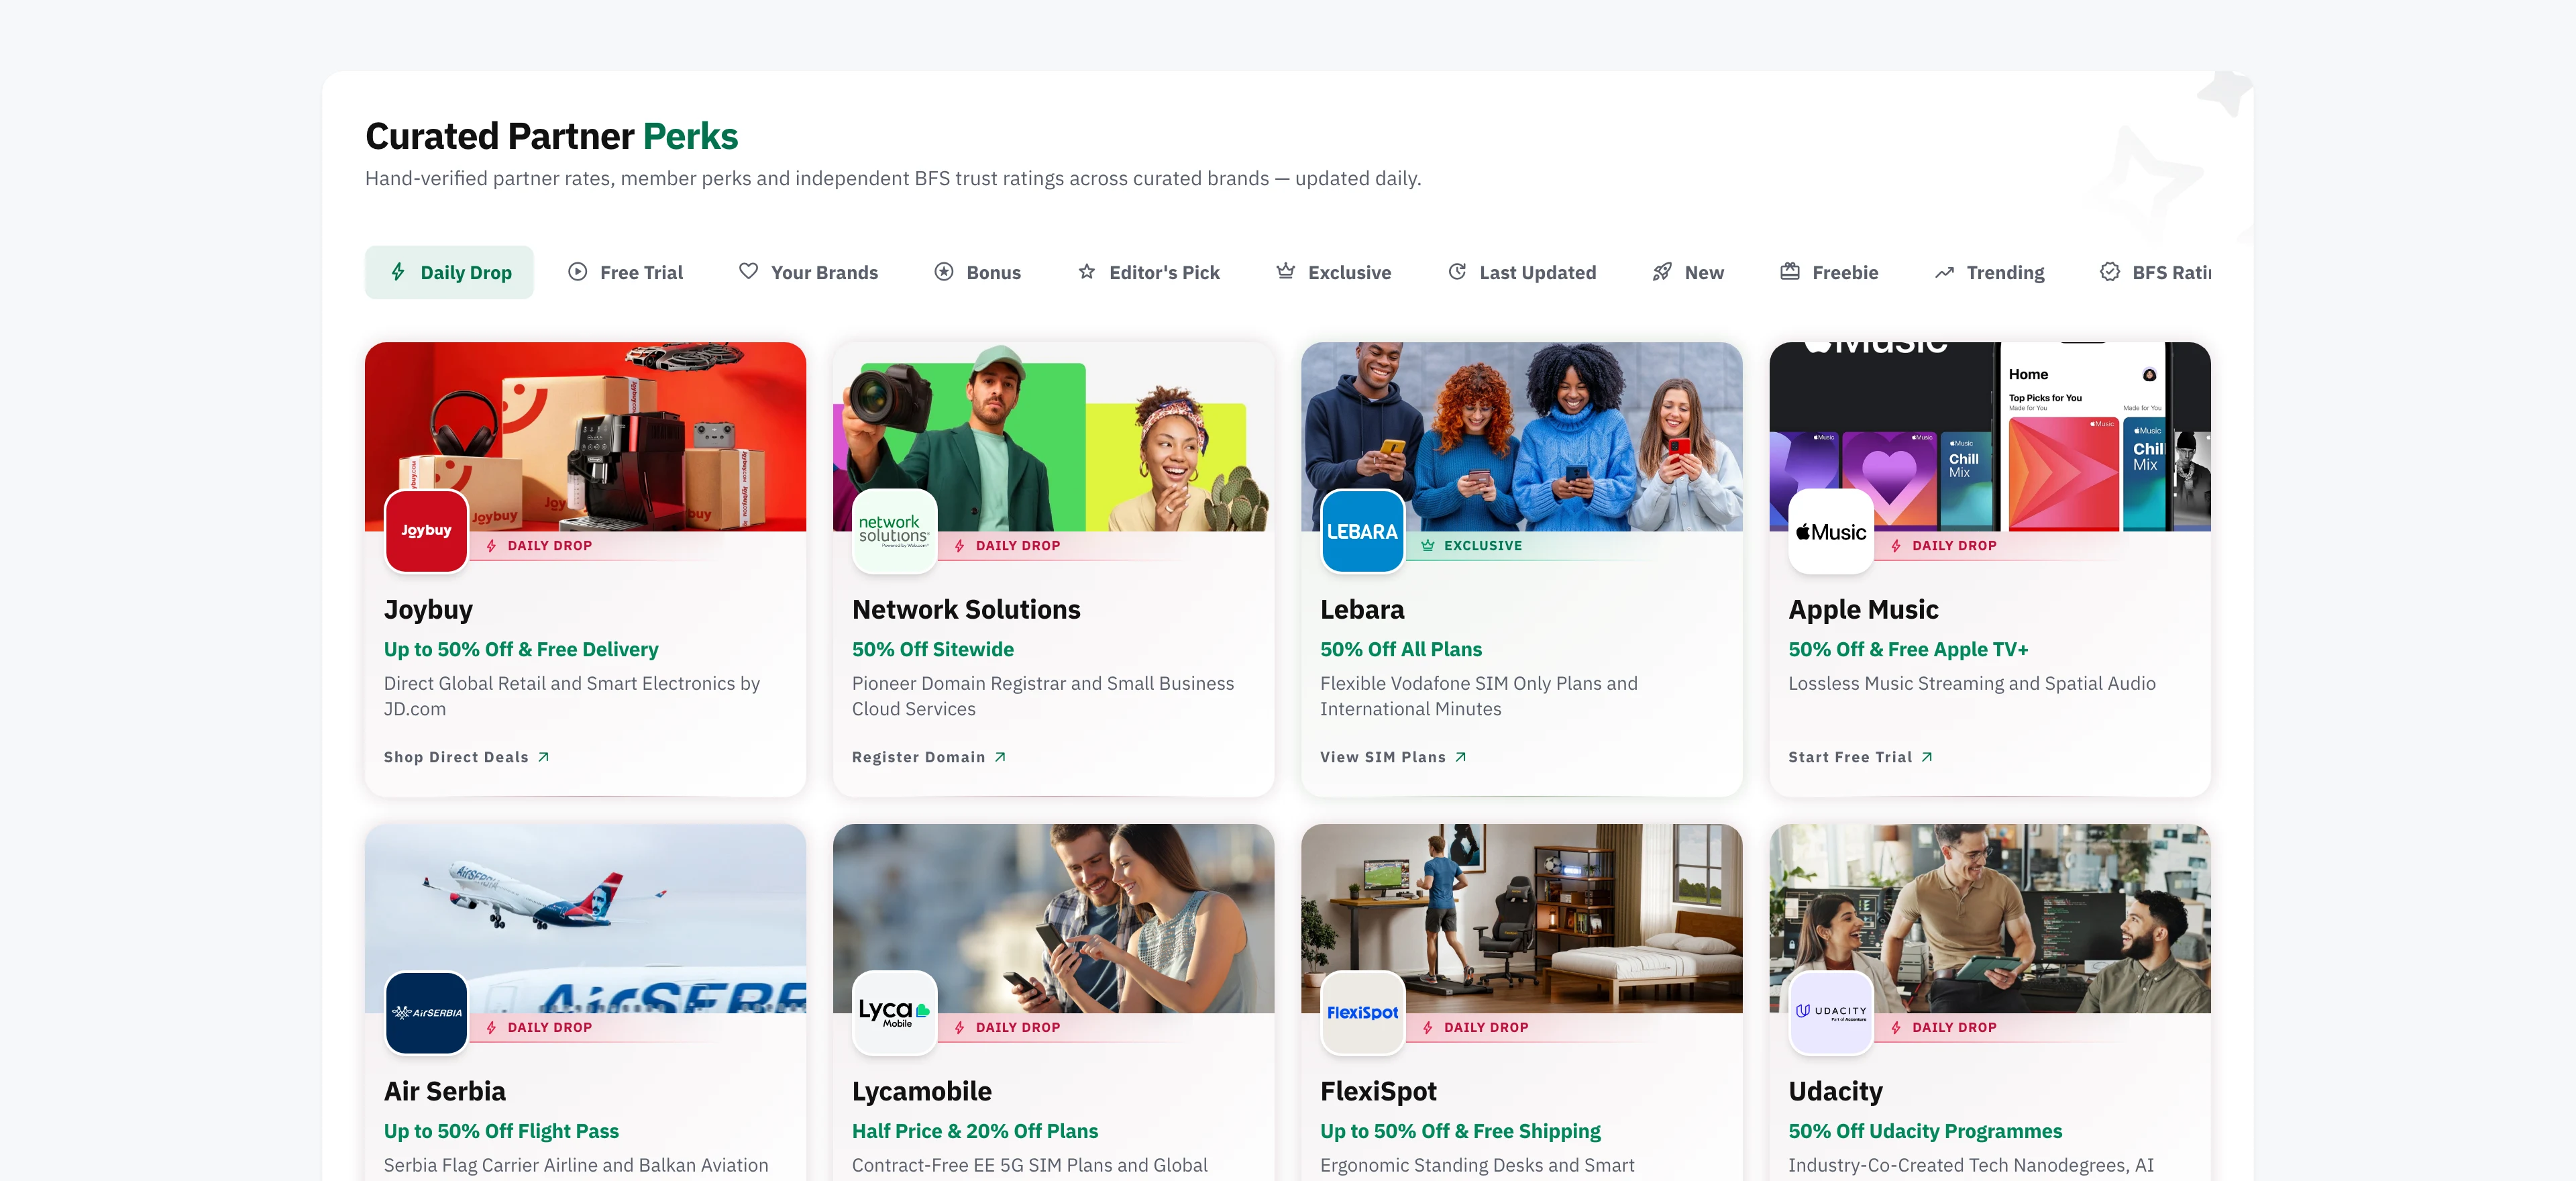Switch to Editor's Pick tab

click(1148, 272)
